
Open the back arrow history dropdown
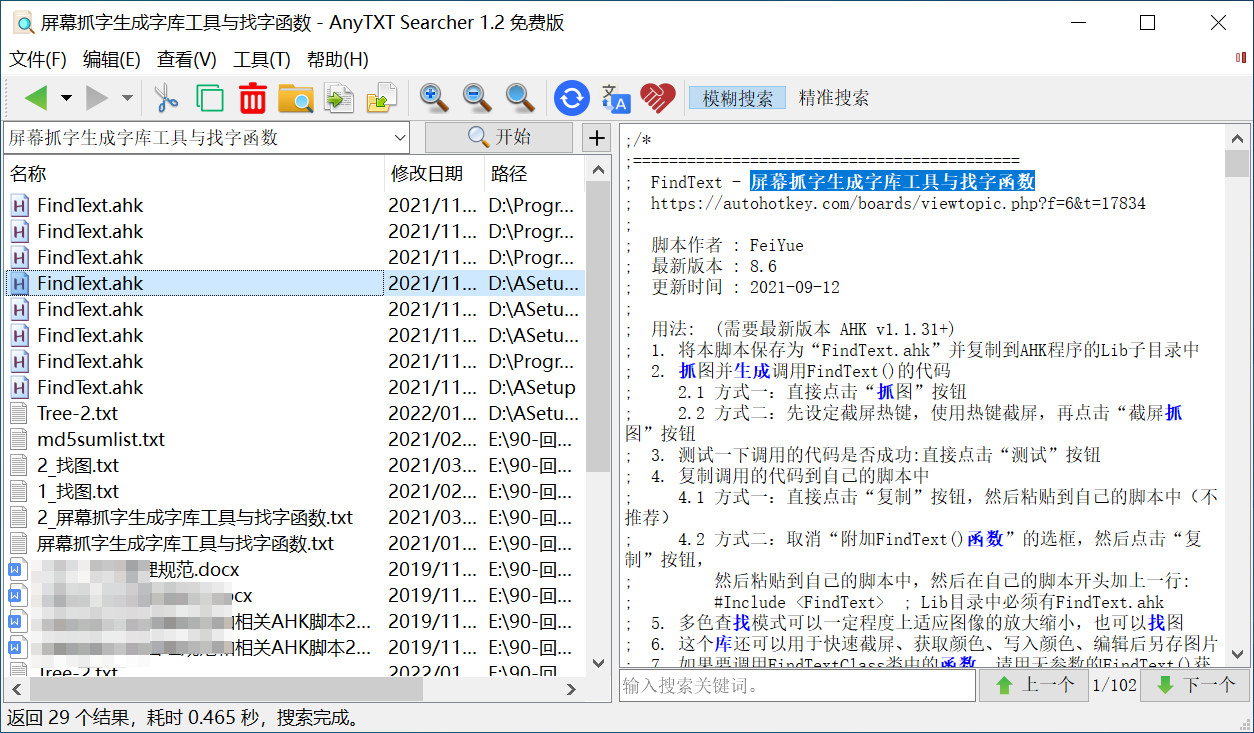pos(66,98)
